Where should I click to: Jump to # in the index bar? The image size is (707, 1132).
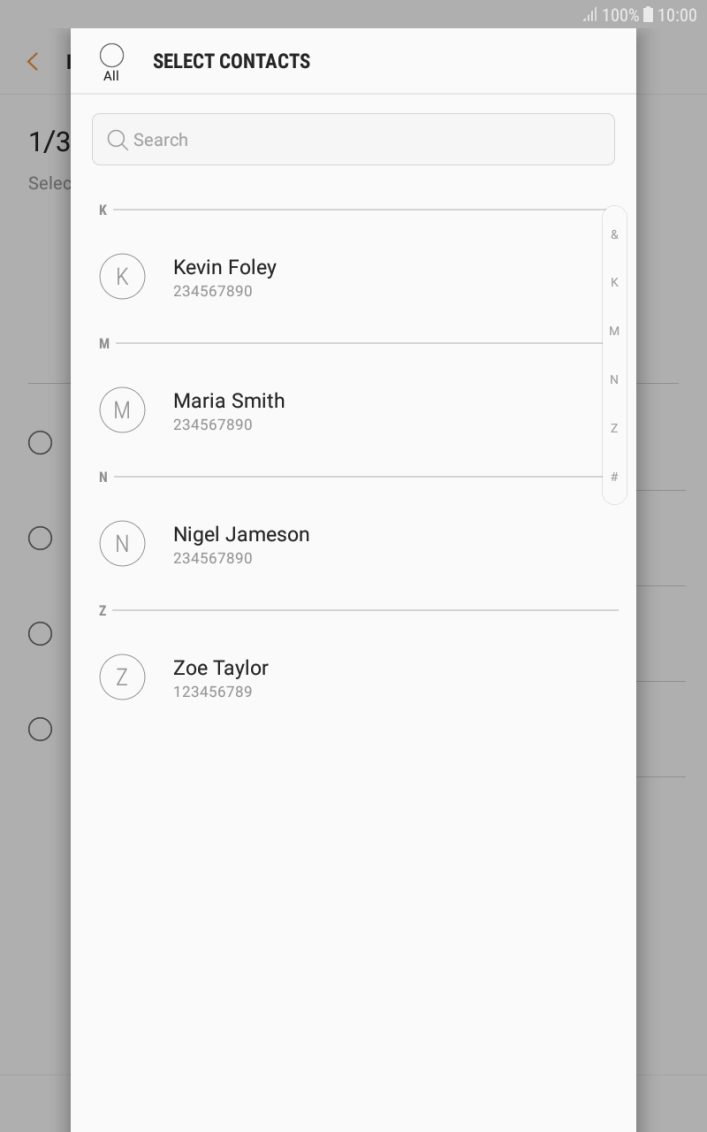click(614, 476)
